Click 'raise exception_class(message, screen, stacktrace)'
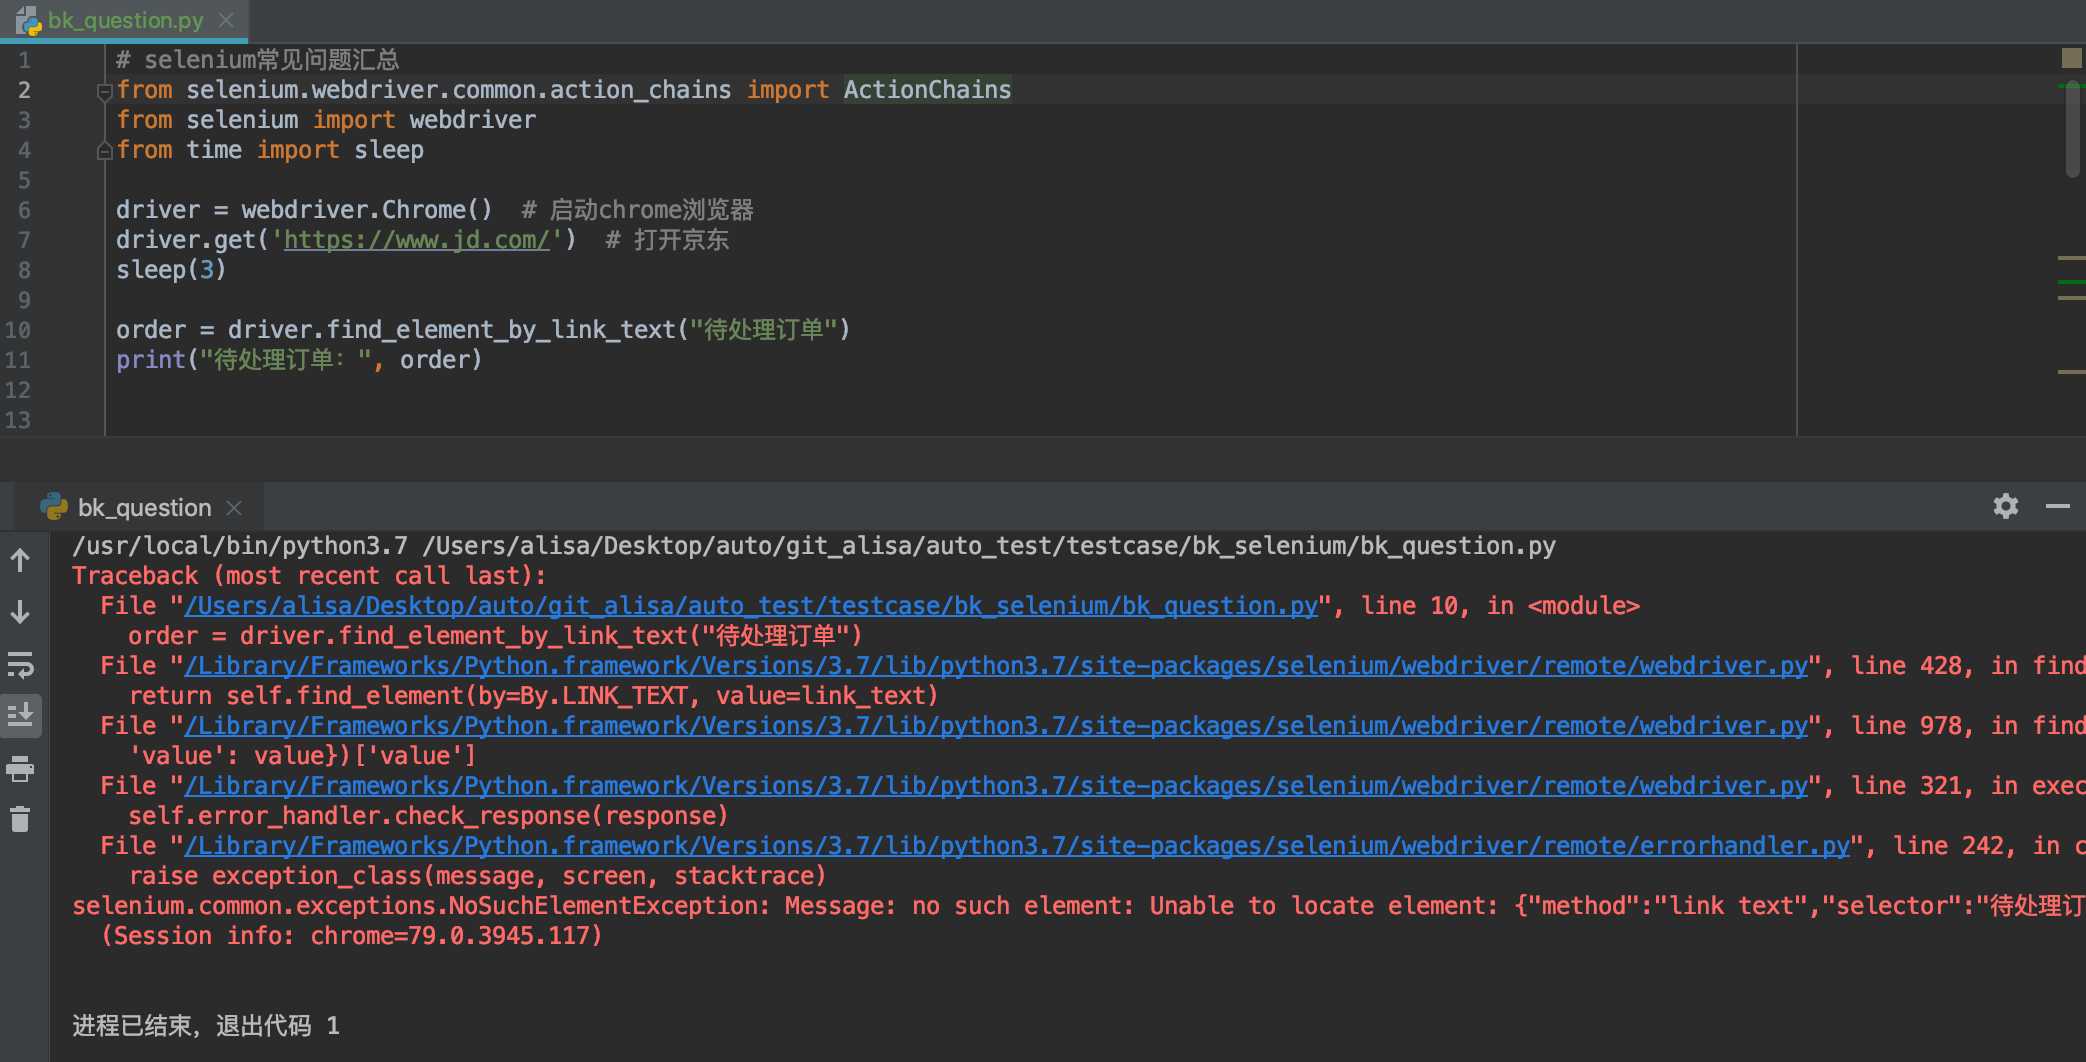The height and width of the screenshot is (1062, 2086). (x=478, y=876)
